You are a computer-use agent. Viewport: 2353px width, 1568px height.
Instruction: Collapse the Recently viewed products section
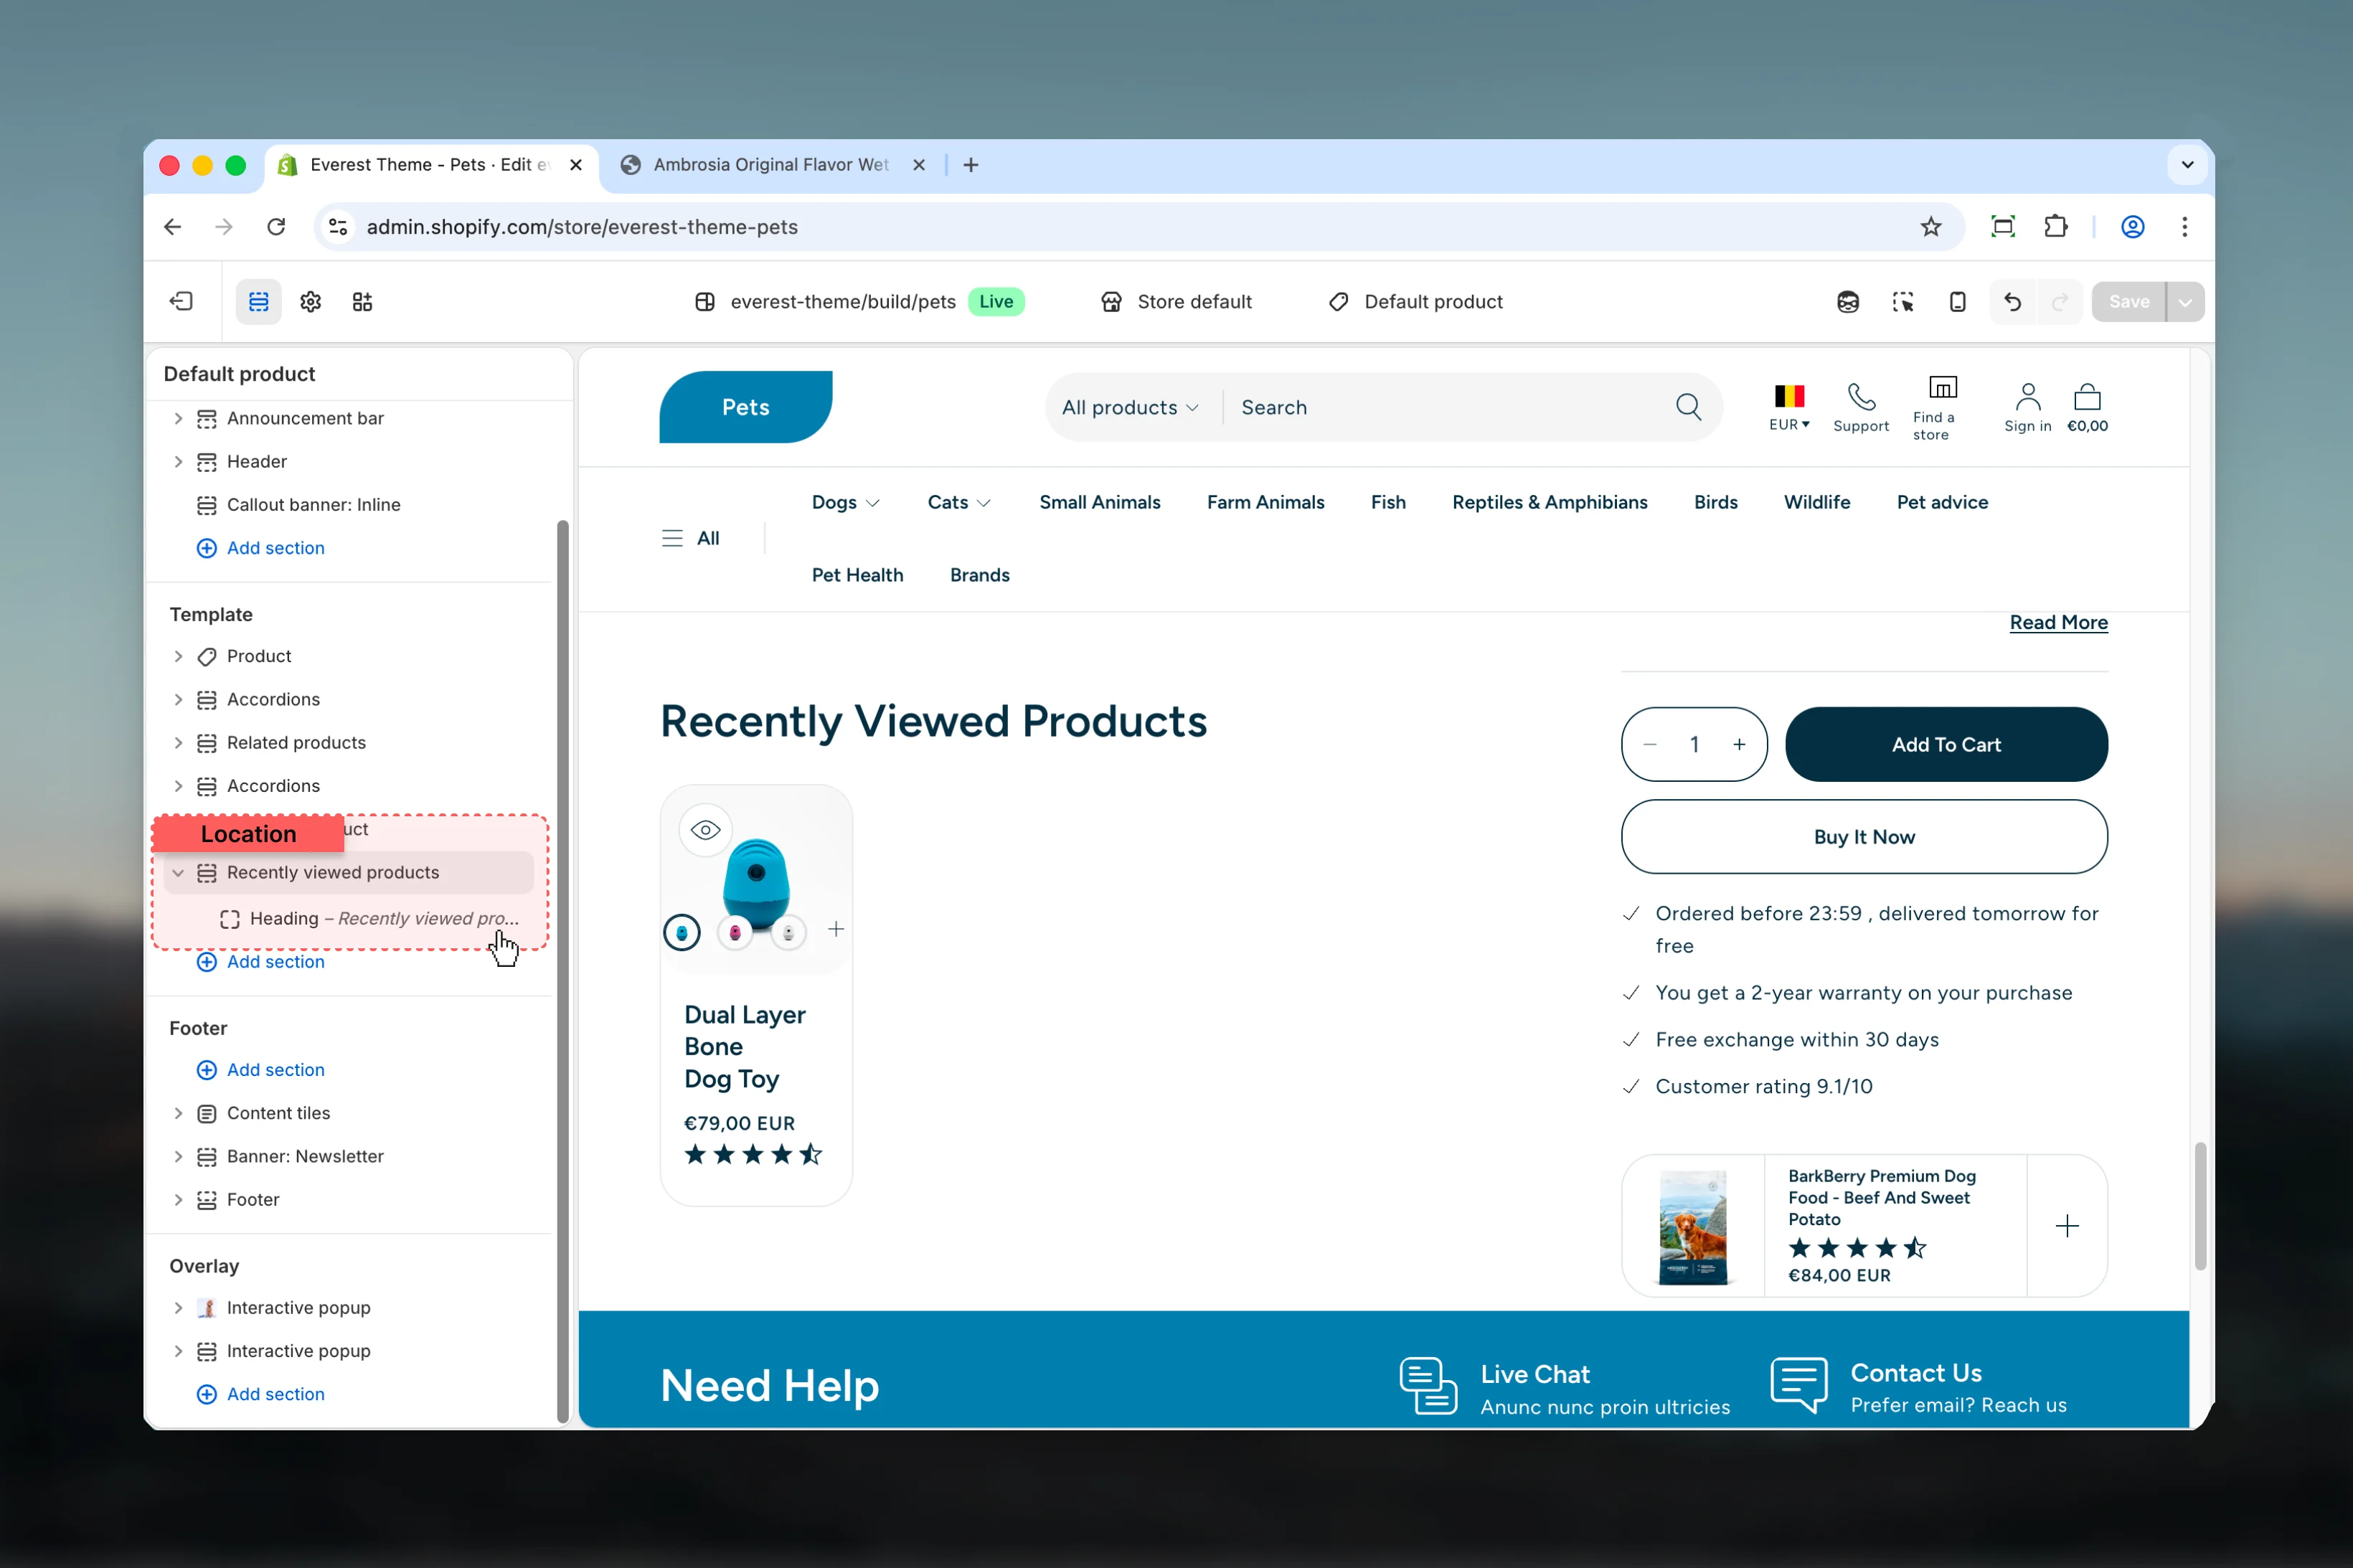178,872
